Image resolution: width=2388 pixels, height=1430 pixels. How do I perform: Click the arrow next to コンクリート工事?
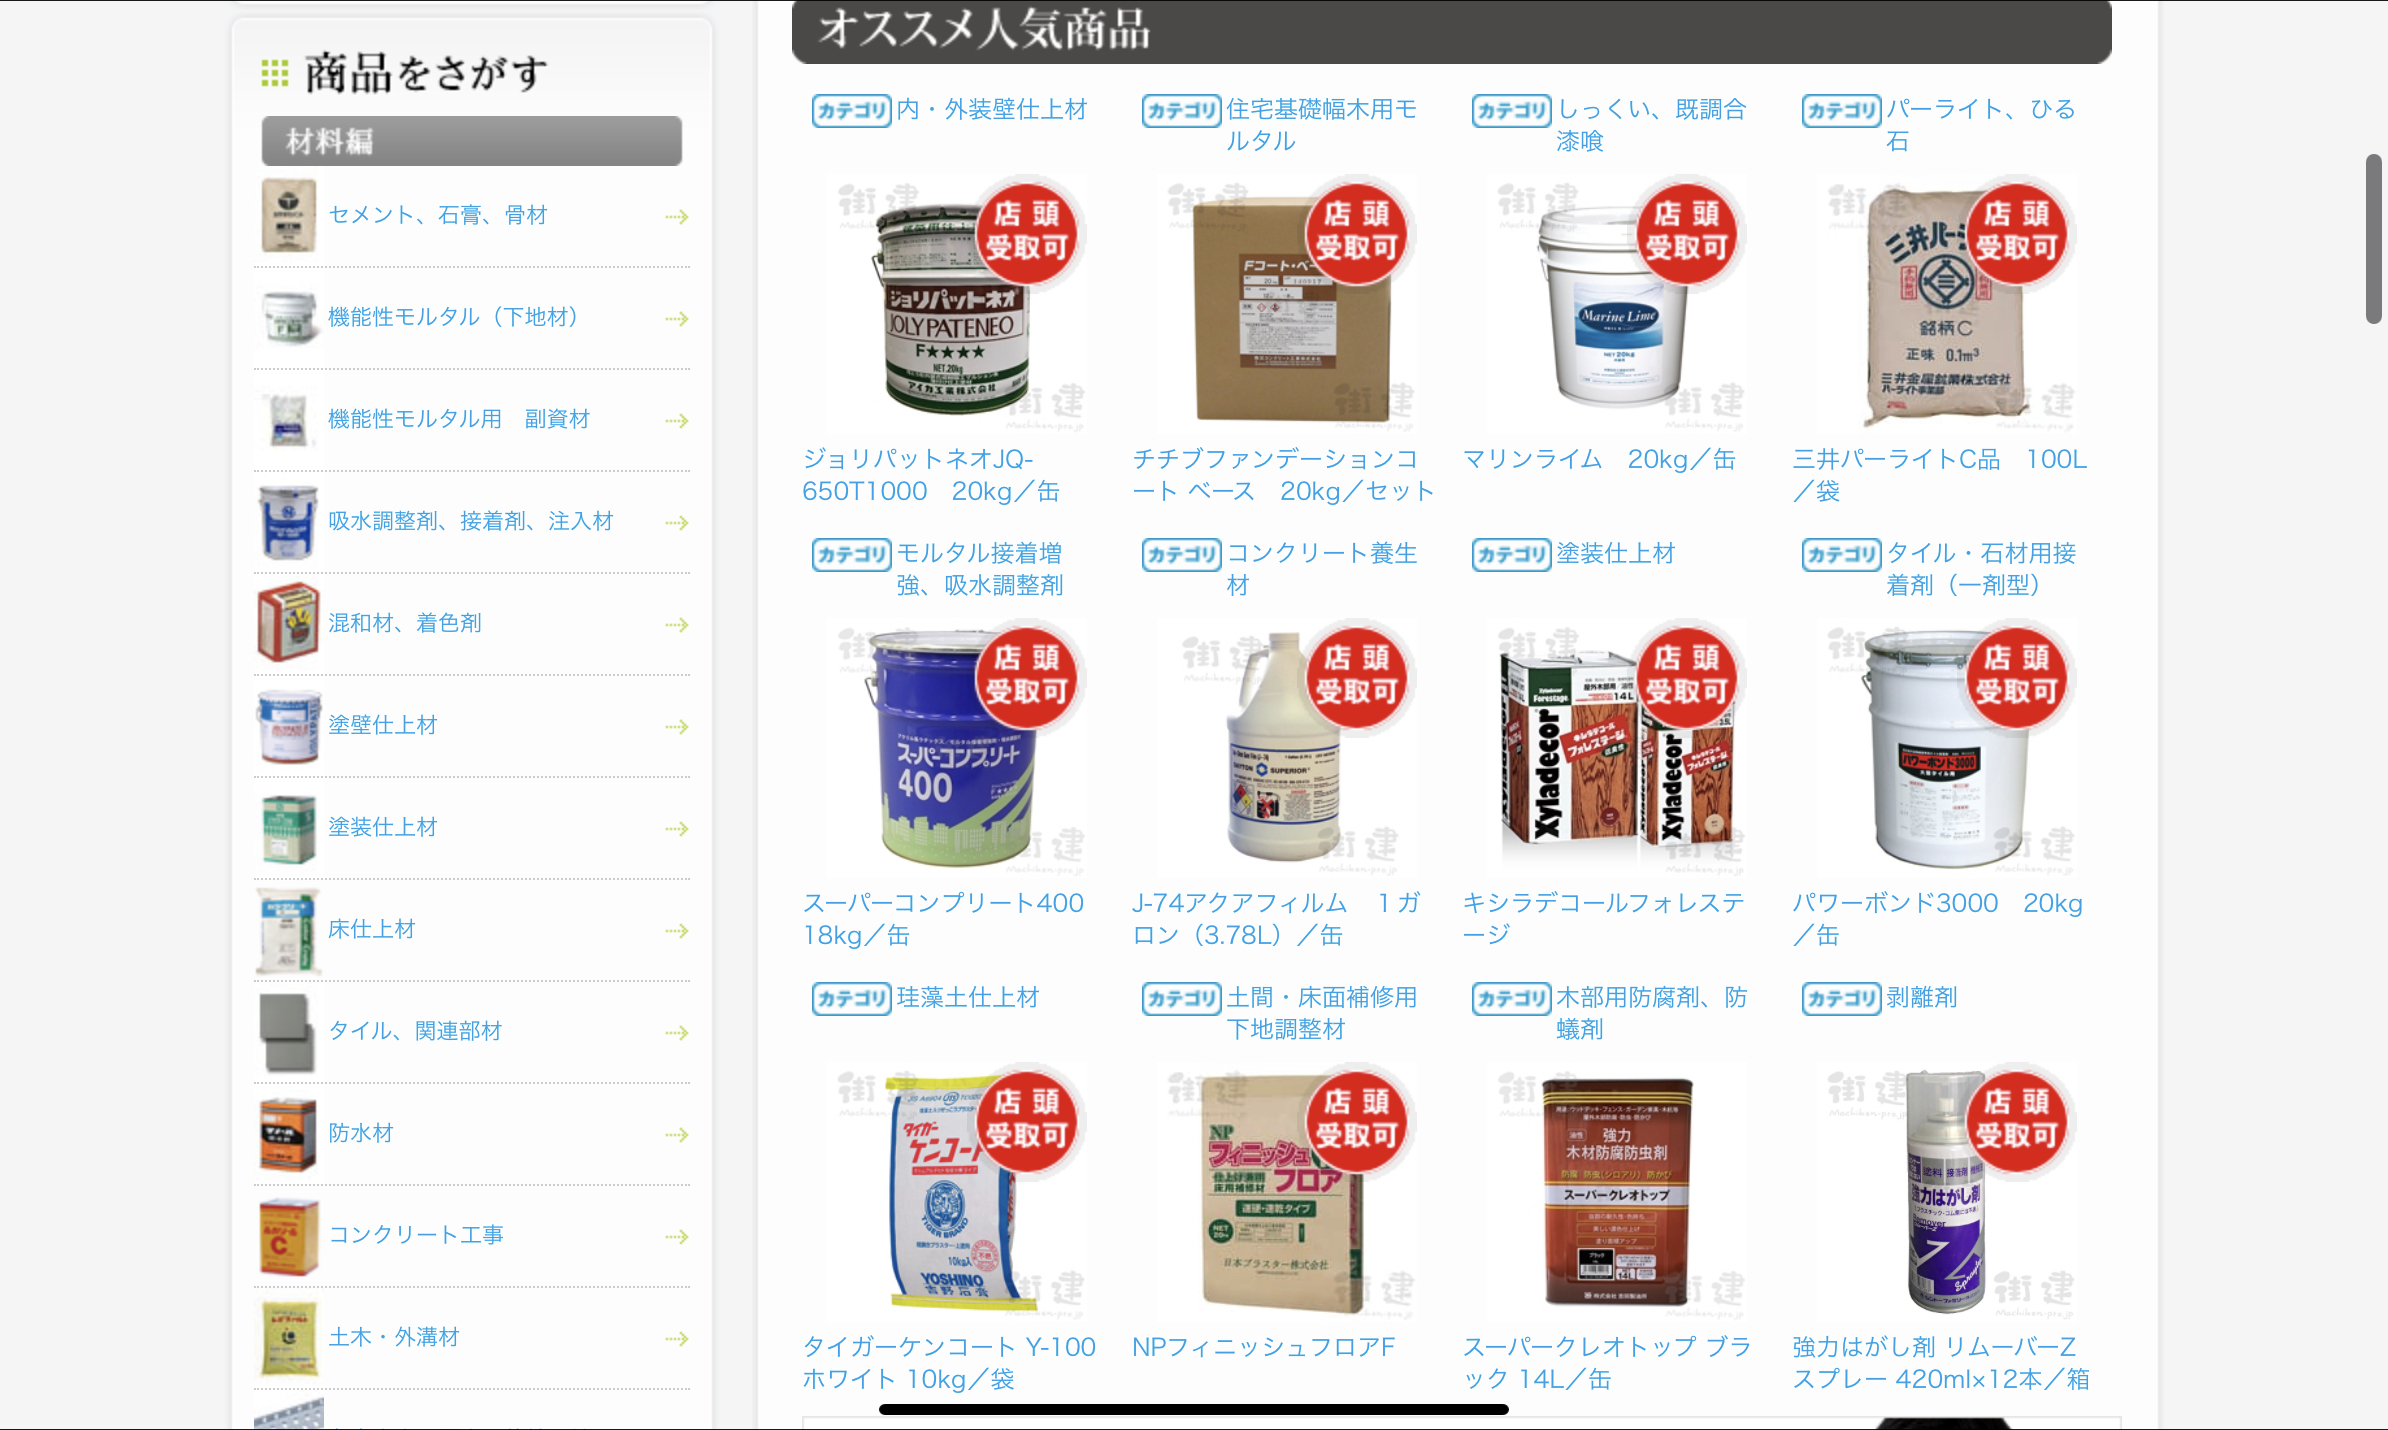pos(677,1237)
